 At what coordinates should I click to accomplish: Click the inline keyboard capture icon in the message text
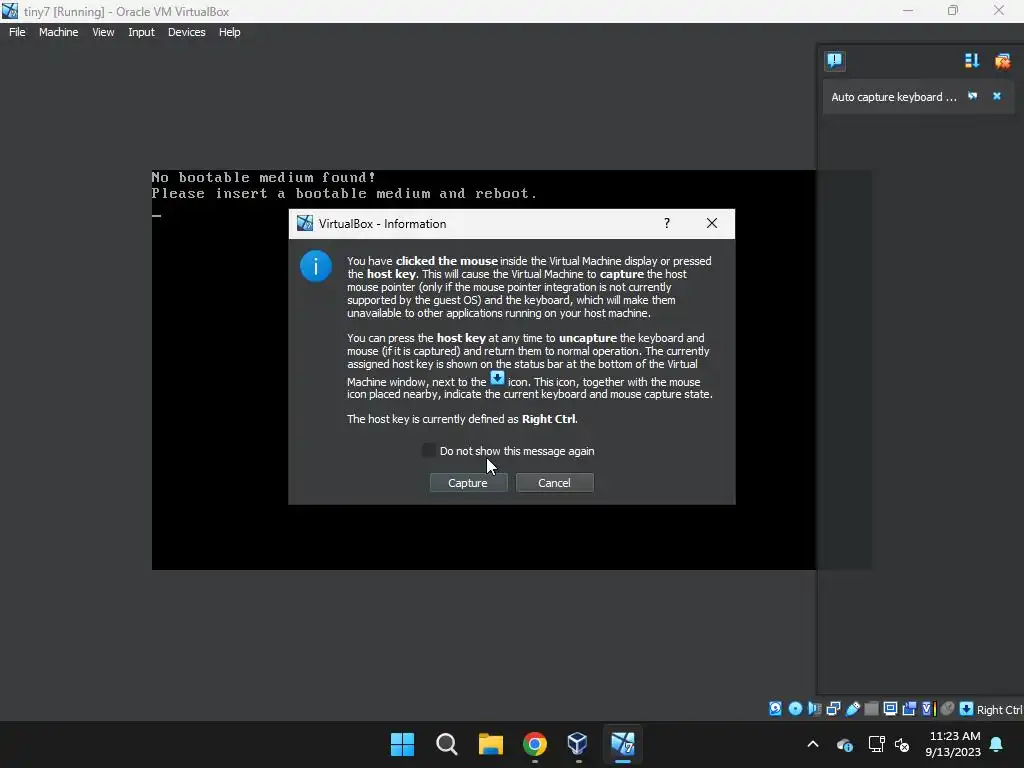pyautogui.click(x=497, y=377)
